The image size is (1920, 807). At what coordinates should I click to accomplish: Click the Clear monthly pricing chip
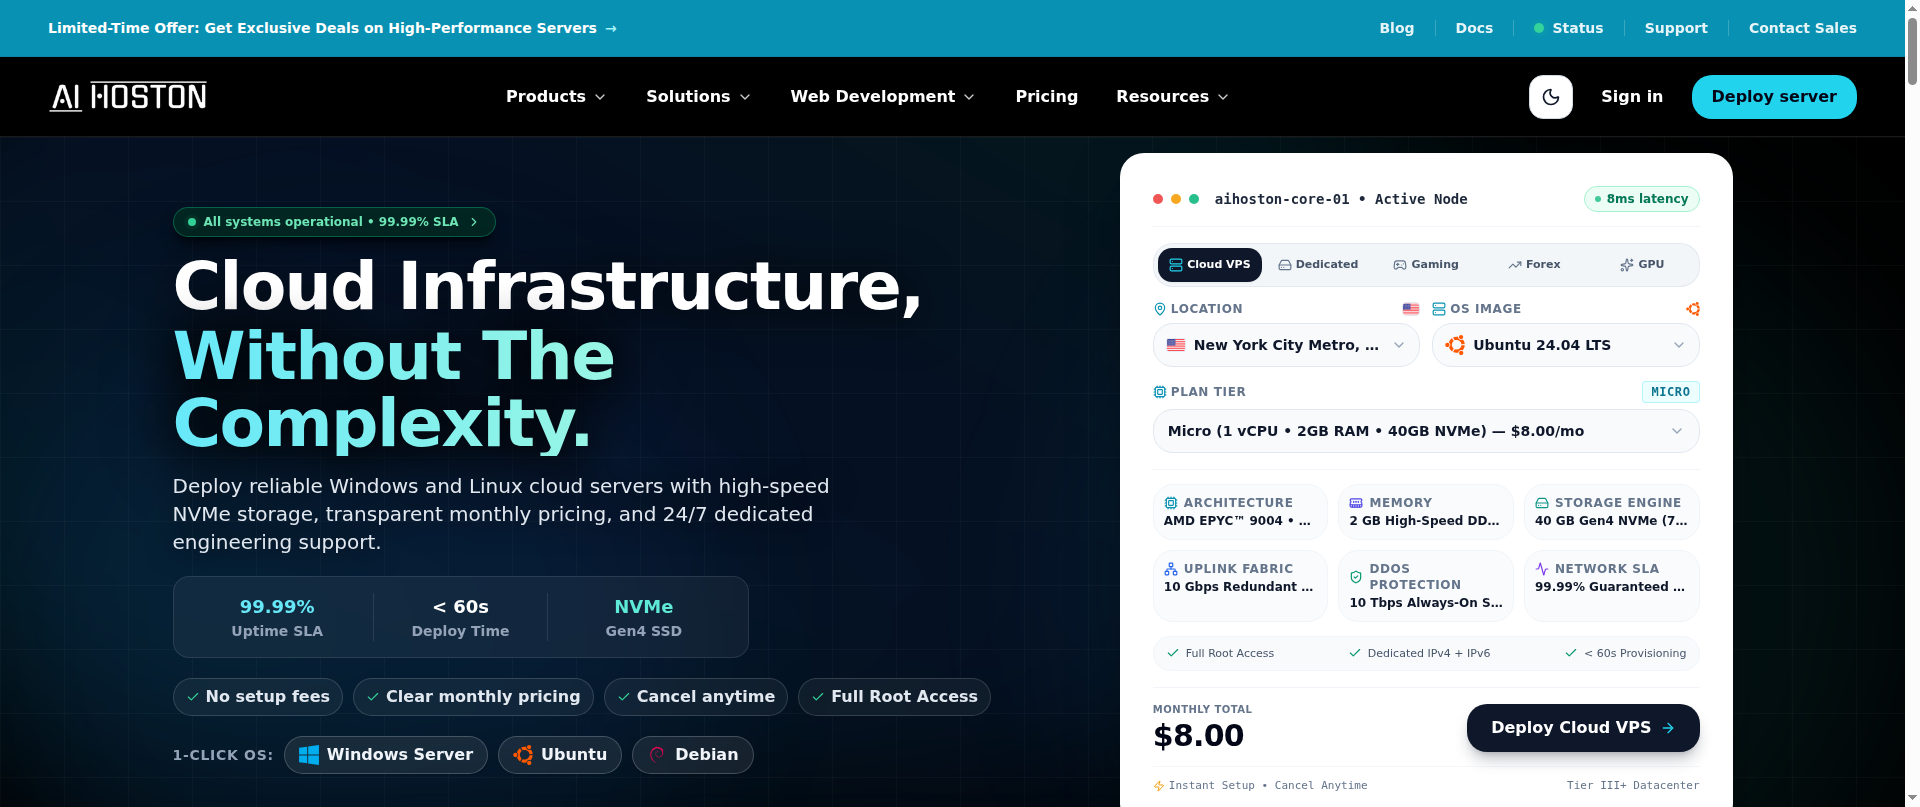[473, 697]
